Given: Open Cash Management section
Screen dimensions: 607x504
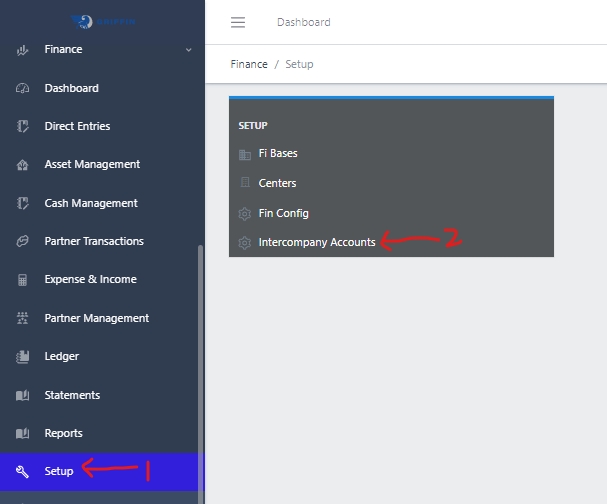Looking at the screenshot, I should click(91, 203).
